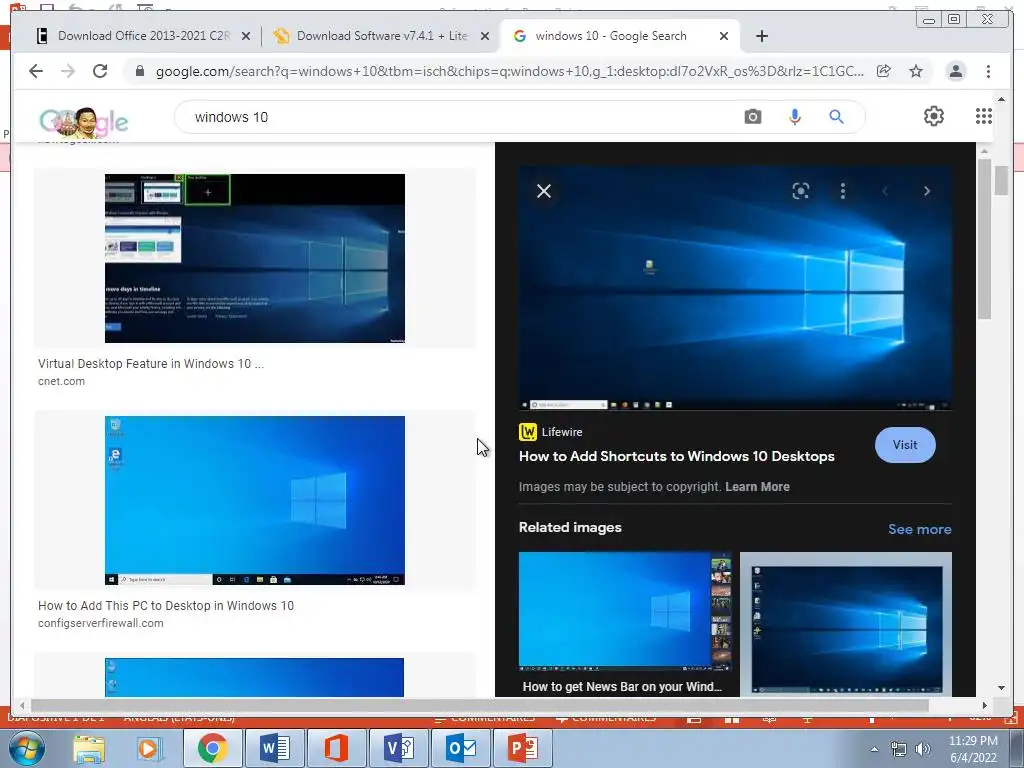Open the large Lifewire preview image

click(735, 287)
